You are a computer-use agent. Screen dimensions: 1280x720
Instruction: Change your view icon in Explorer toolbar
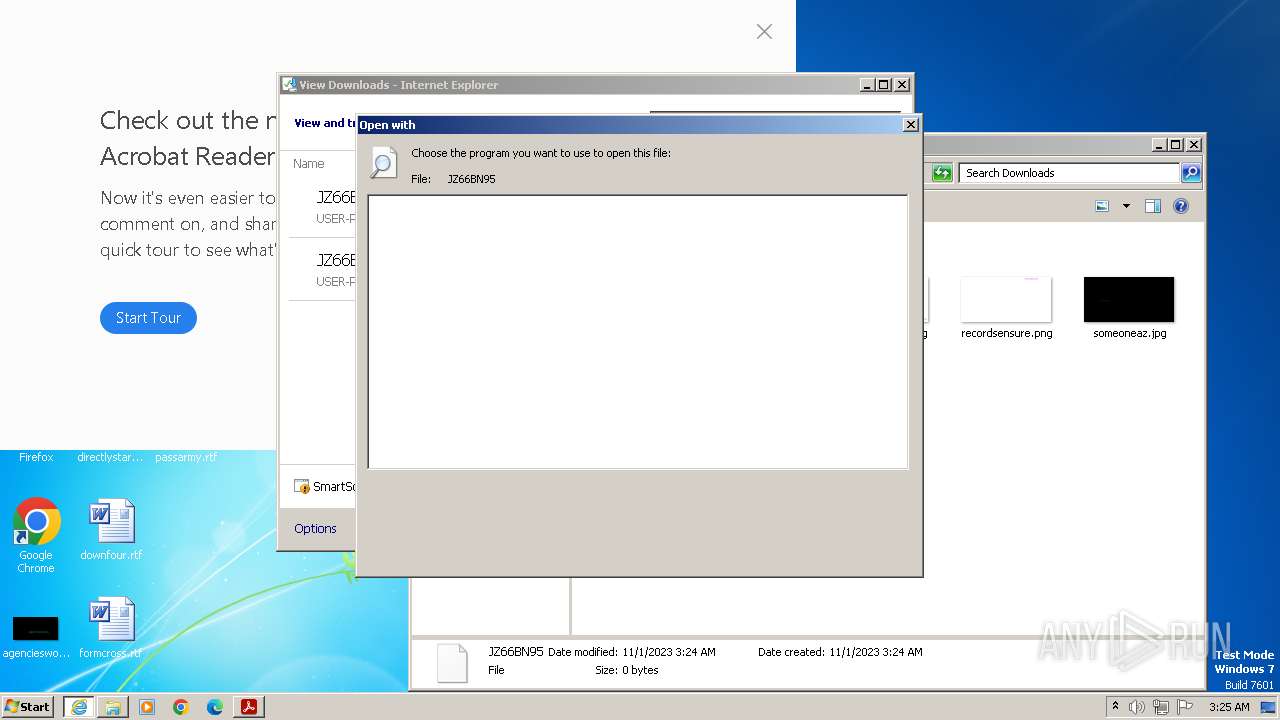pyautogui.click(x=1102, y=206)
